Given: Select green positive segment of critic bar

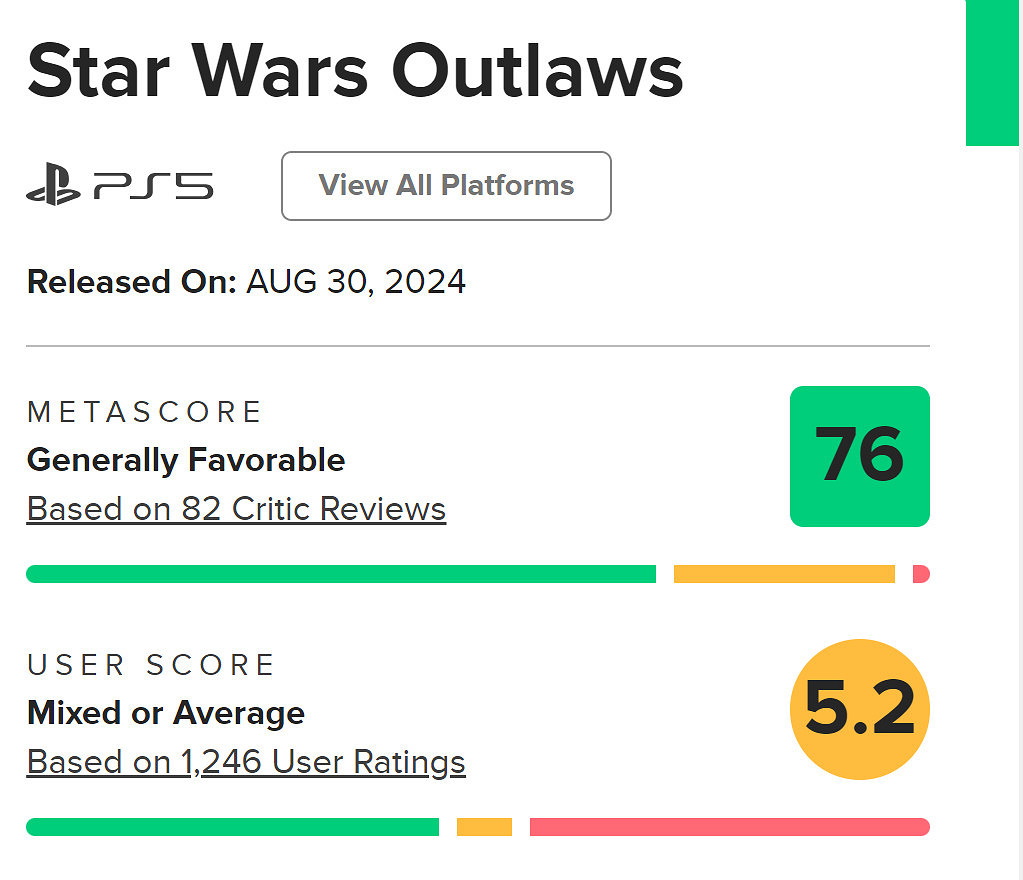Looking at the screenshot, I should [340, 574].
